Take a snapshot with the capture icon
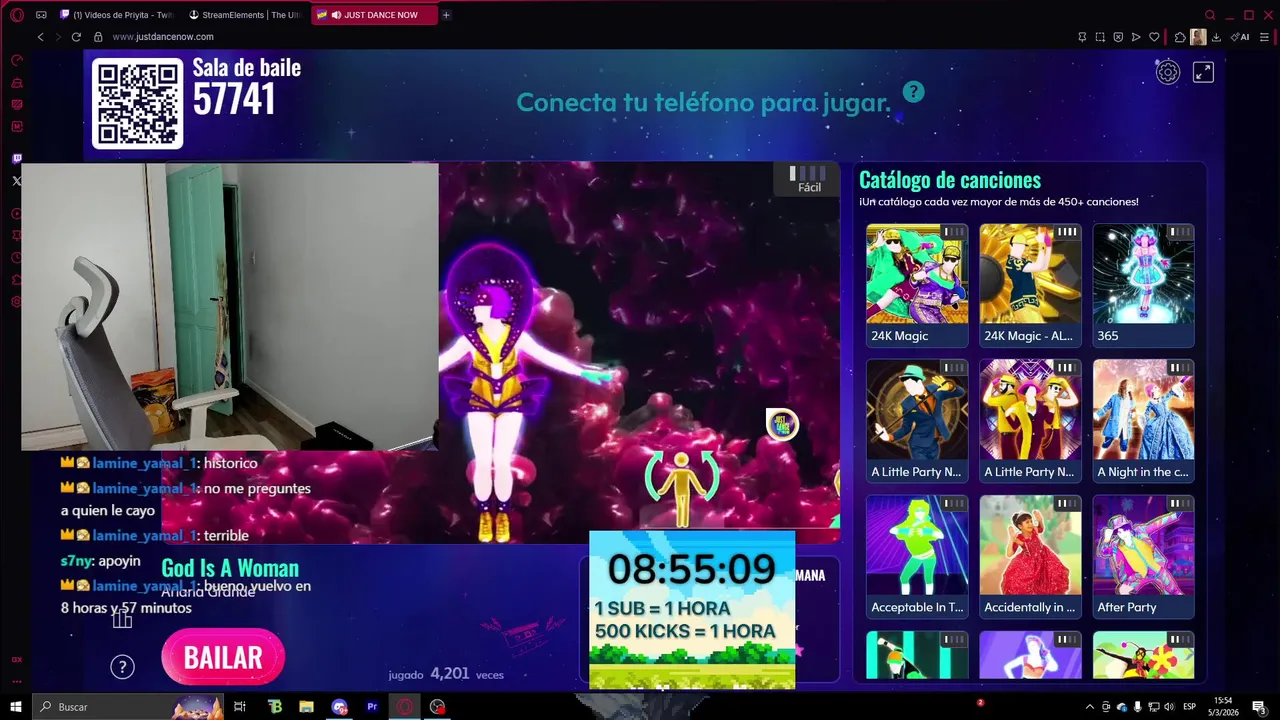Screen dimensions: 1280x720 click(1100, 37)
